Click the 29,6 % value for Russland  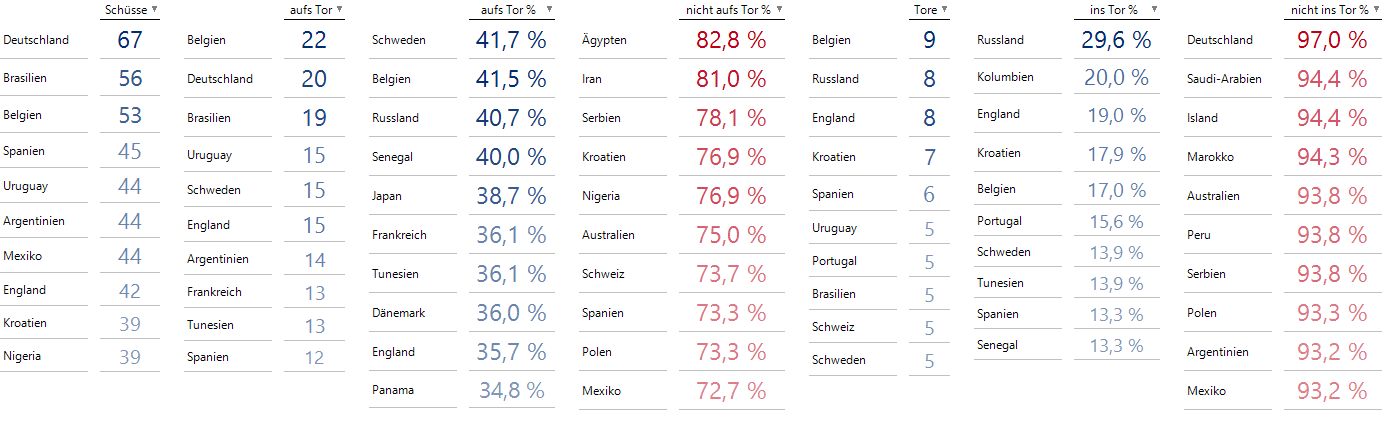coord(1116,40)
